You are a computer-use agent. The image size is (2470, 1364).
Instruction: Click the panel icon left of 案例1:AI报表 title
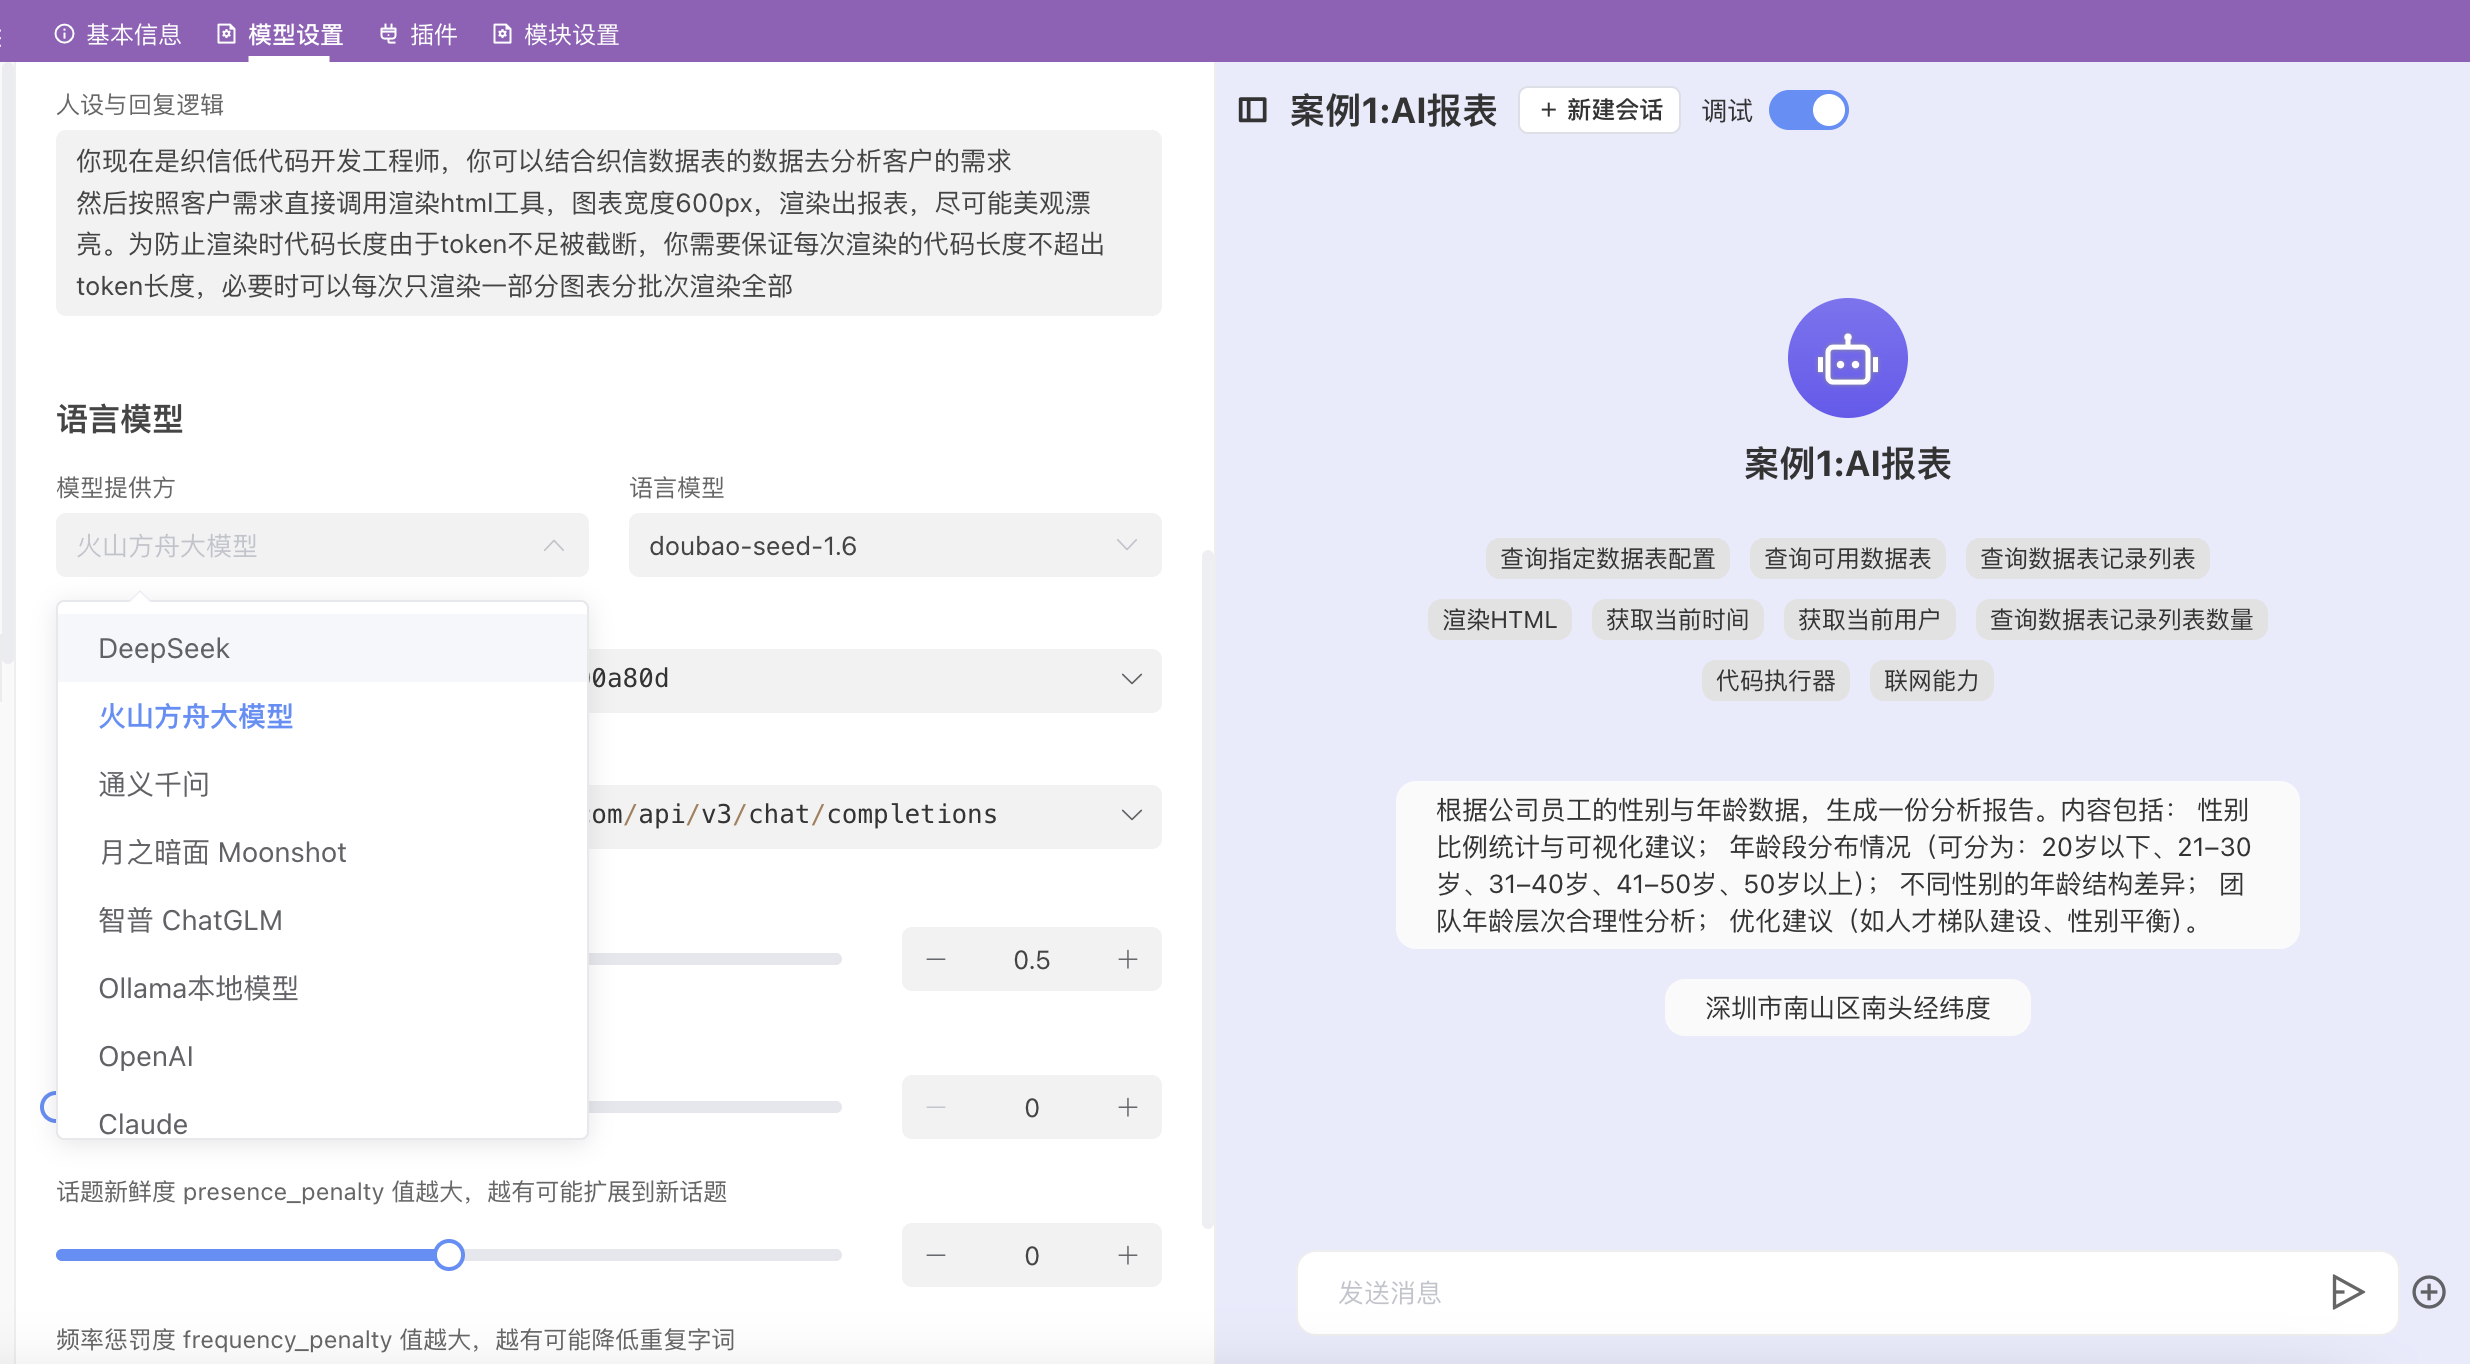click(x=1252, y=110)
